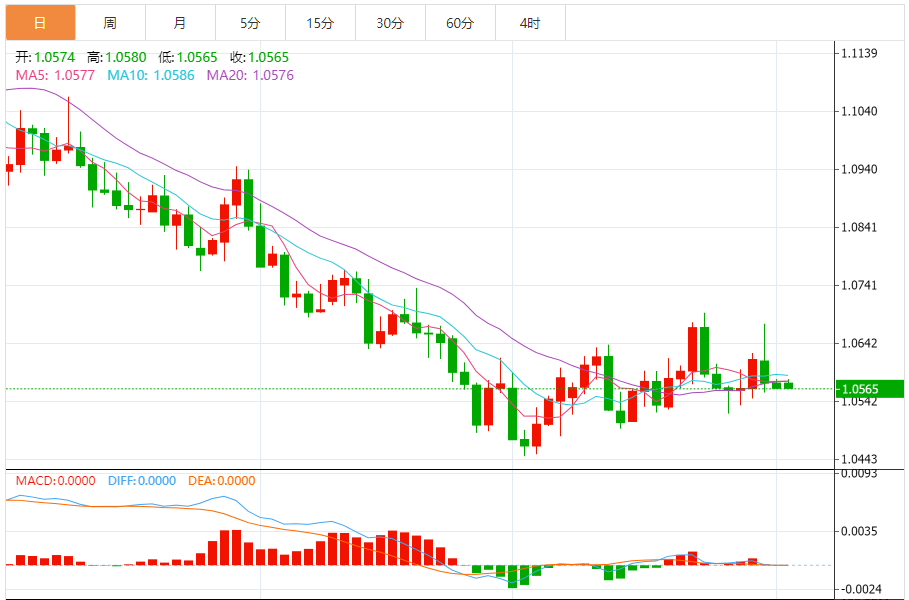The image size is (909, 600).
Task: Open the 15分 timeframe tab
Action: point(321,23)
